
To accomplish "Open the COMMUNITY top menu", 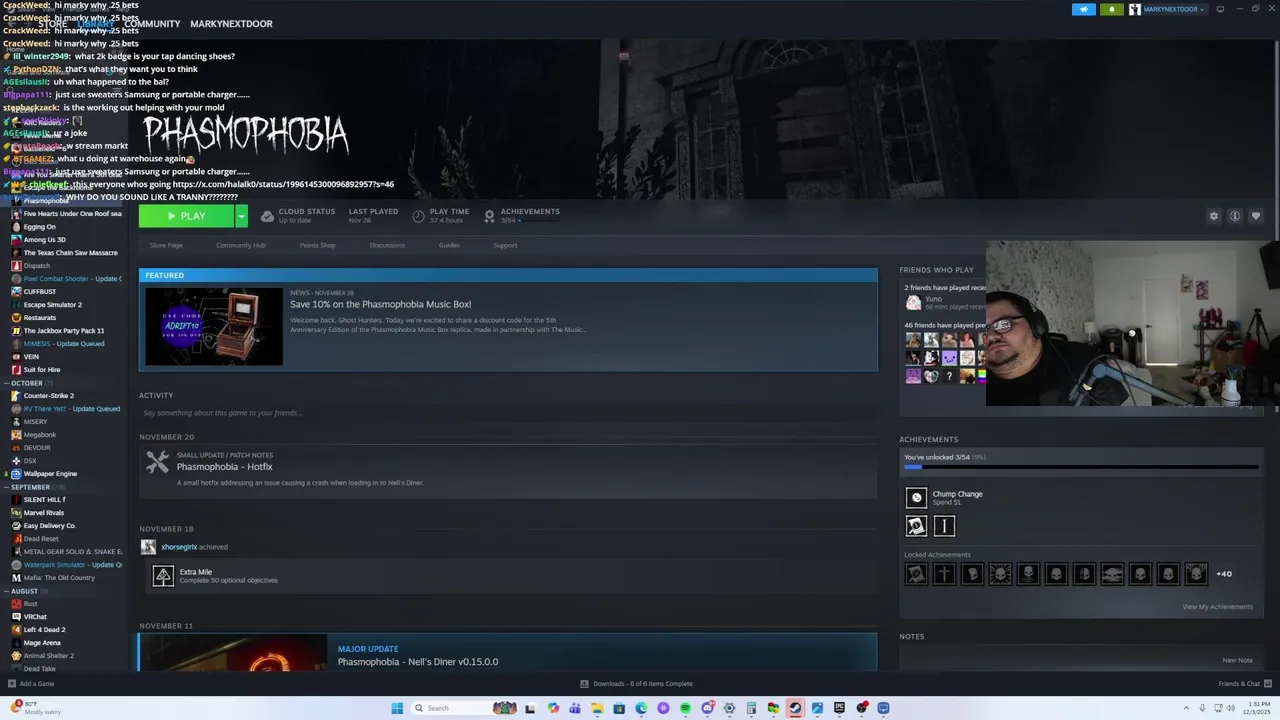I will (152, 24).
